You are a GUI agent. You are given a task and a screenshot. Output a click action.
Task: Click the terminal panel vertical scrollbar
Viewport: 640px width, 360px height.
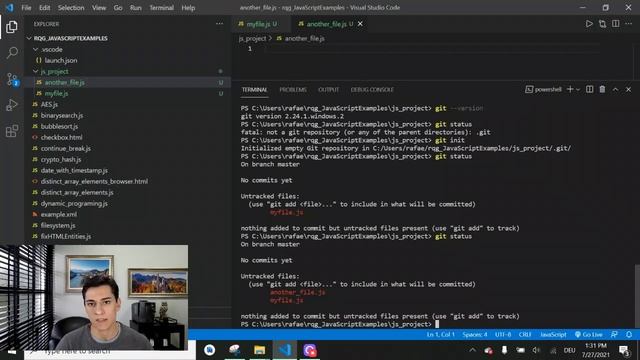[637, 297]
